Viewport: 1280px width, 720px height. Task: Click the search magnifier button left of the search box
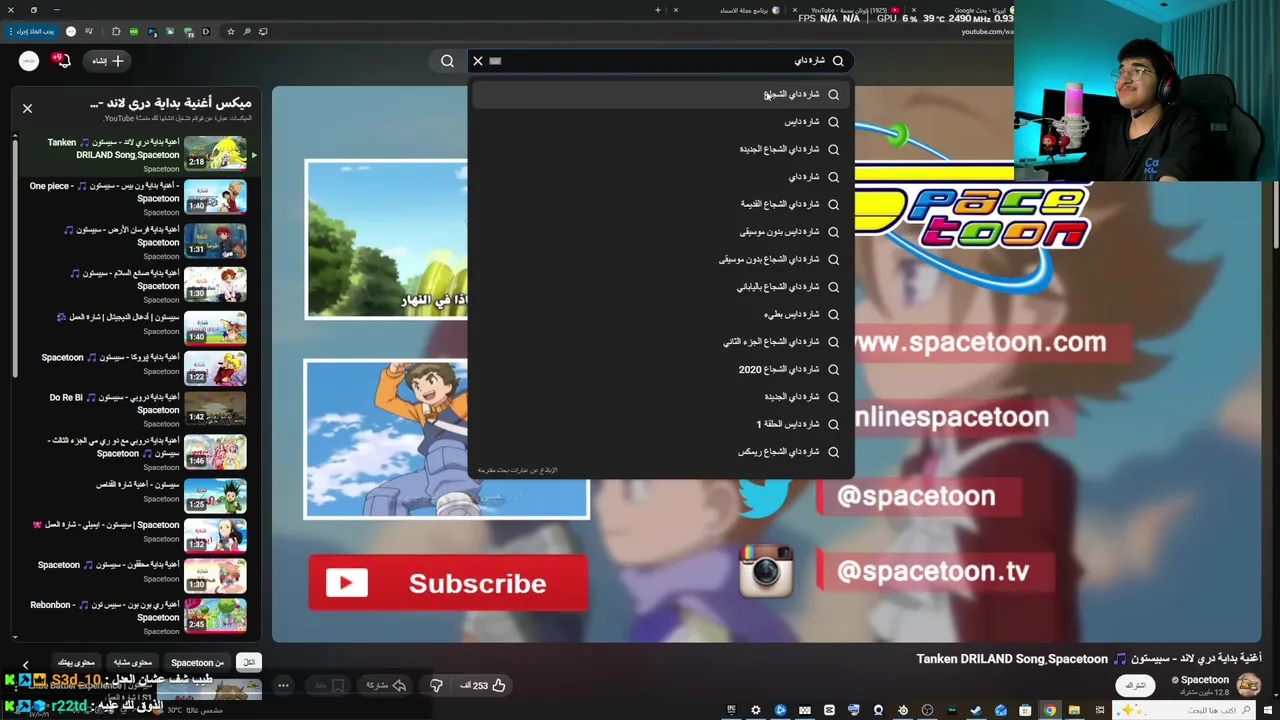(x=447, y=61)
